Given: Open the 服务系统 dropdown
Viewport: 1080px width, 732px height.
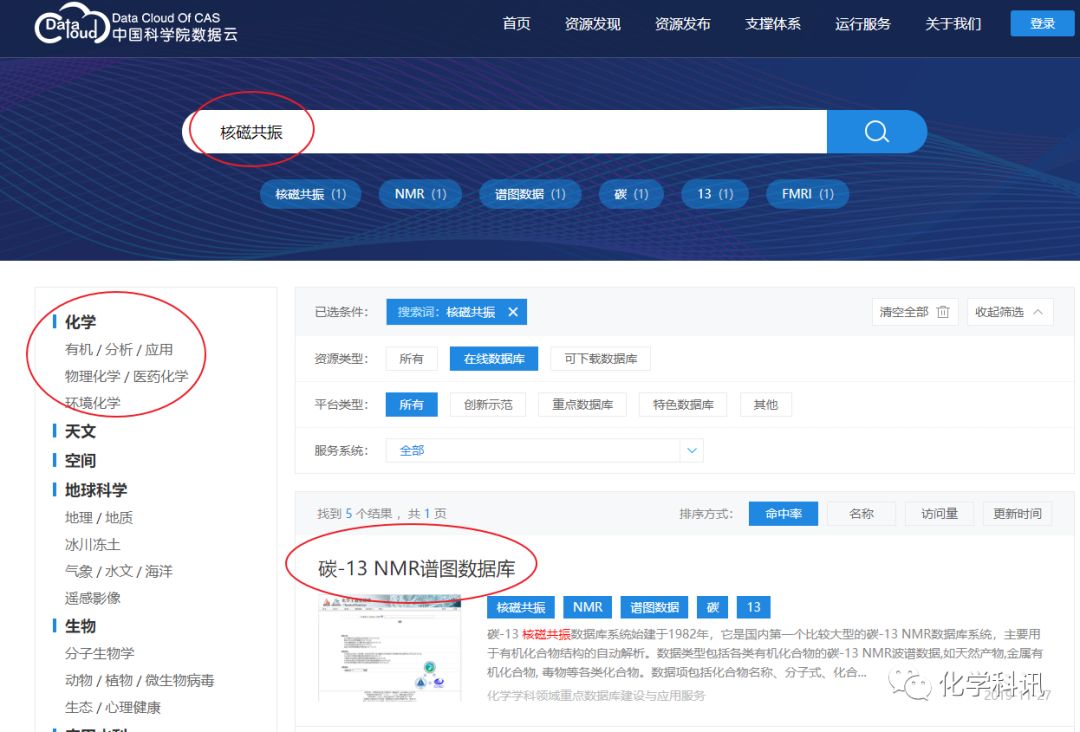Looking at the screenshot, I should (691, 451).
